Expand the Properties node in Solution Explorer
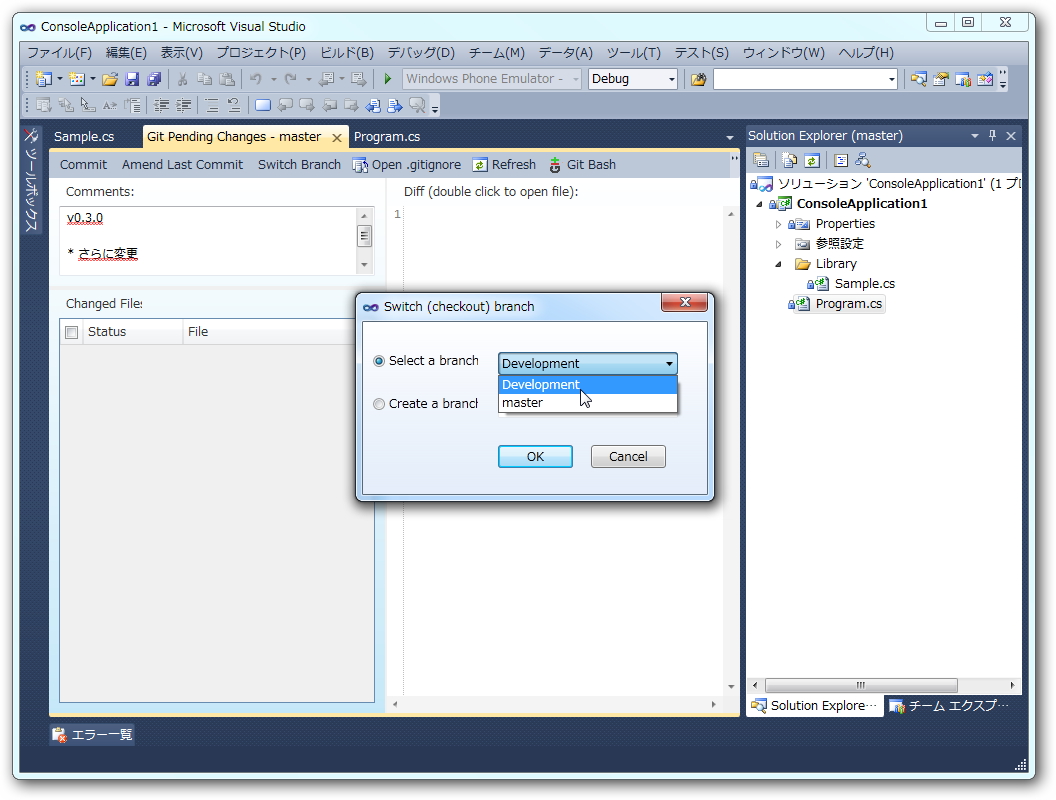The height and width of the screenshot is (800, 1056). [x=779, y=224]
